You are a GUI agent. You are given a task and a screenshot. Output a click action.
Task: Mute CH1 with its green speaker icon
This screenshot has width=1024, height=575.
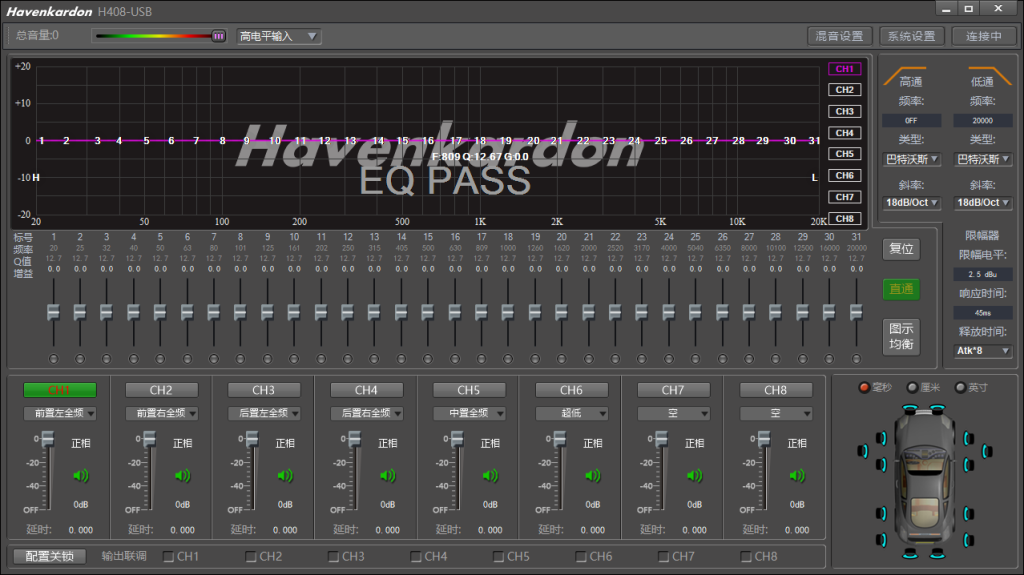point(80,476)
